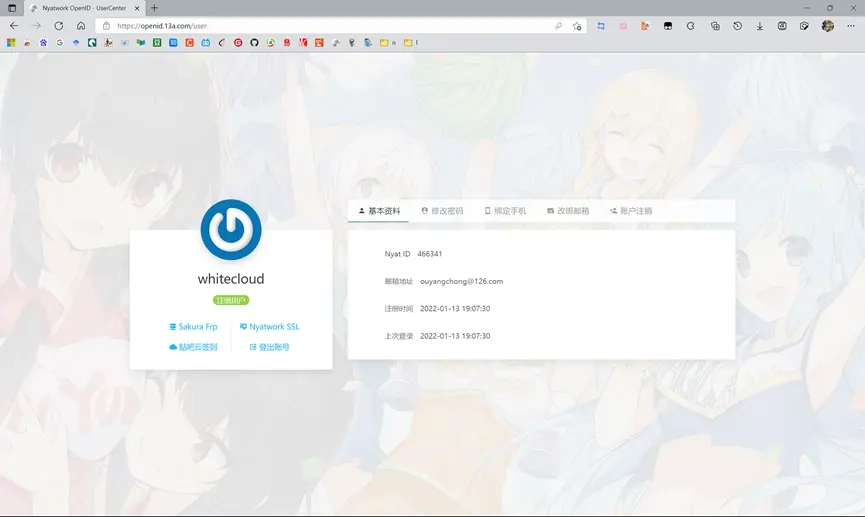865x517 pixels.
Task: Open the Nyatwork SSL link
Action: (270, 327)
